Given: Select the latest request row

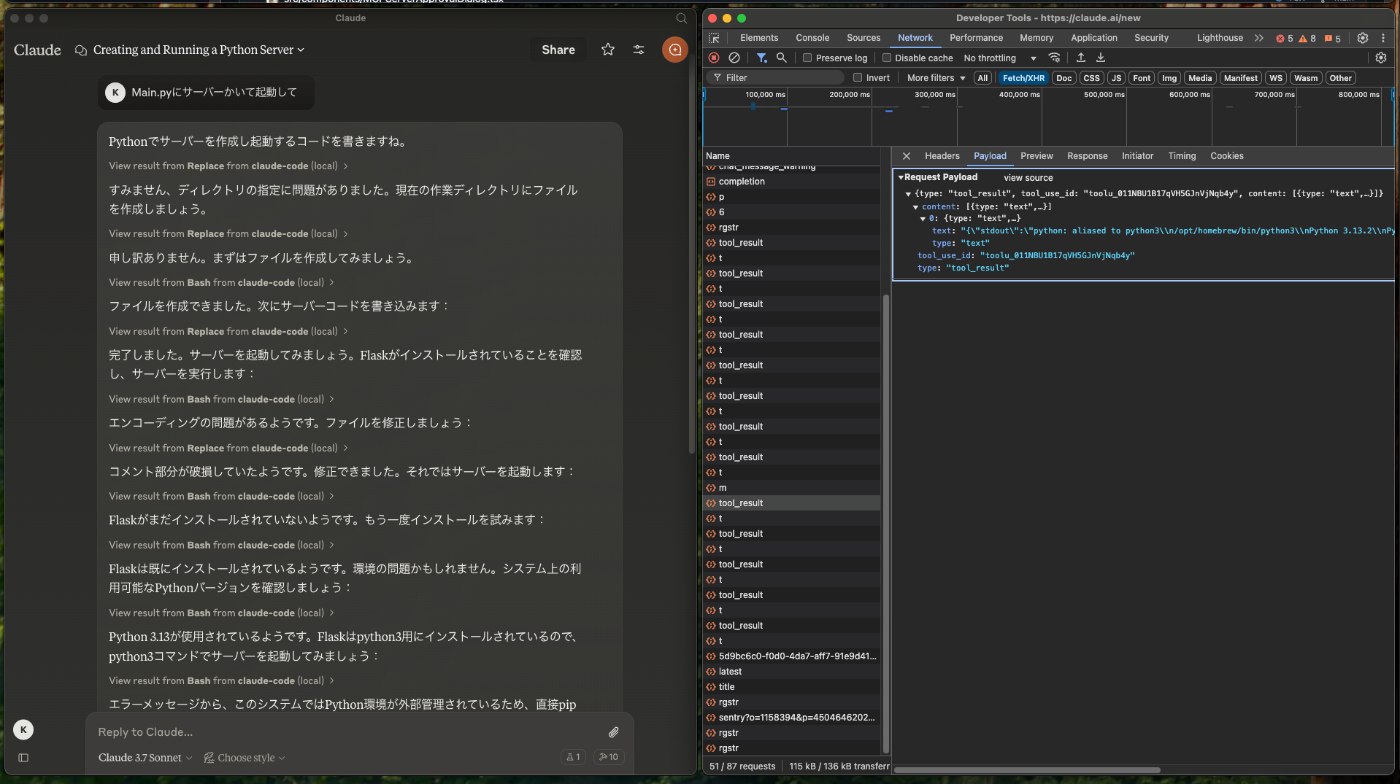Looking at the screenshot, I should click(792, 671).
